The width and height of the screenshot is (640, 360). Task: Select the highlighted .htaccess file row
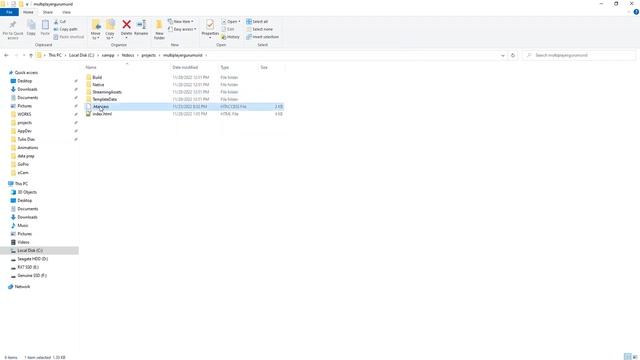pyautogui.click(x=184, y=107)
